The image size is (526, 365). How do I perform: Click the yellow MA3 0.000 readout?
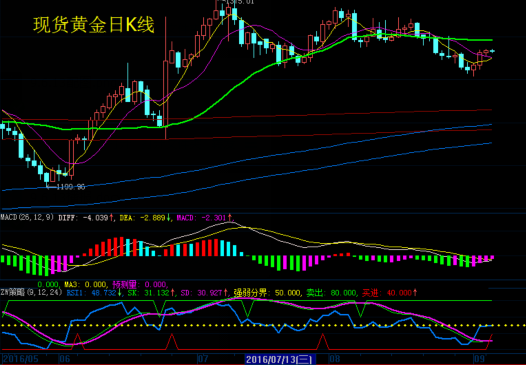pyautogui.click(x=86, y=285)
